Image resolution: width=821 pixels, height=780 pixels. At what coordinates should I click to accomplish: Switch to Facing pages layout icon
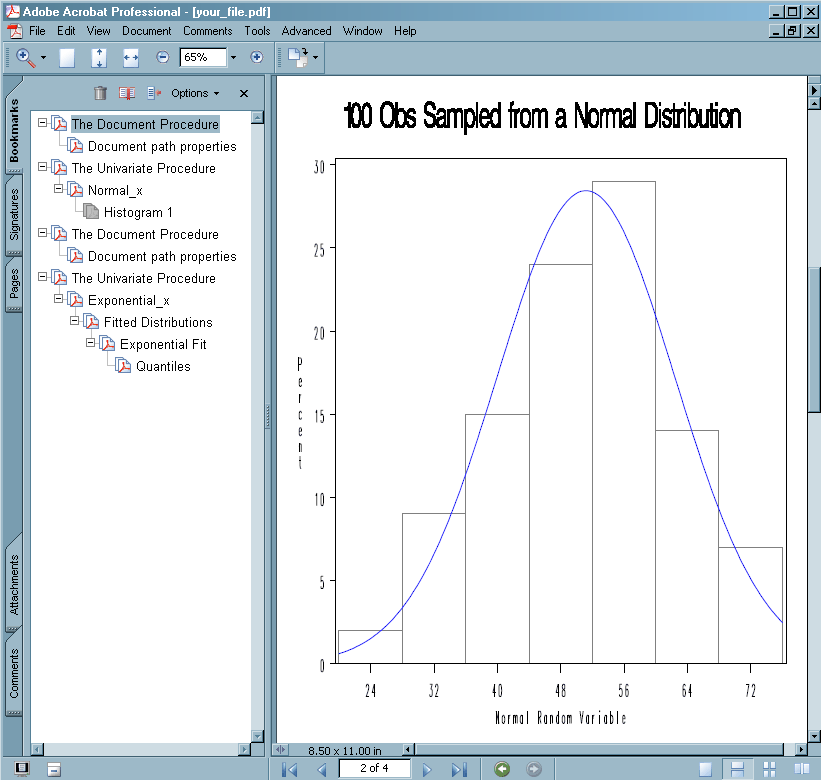click(x=802, y=769)
